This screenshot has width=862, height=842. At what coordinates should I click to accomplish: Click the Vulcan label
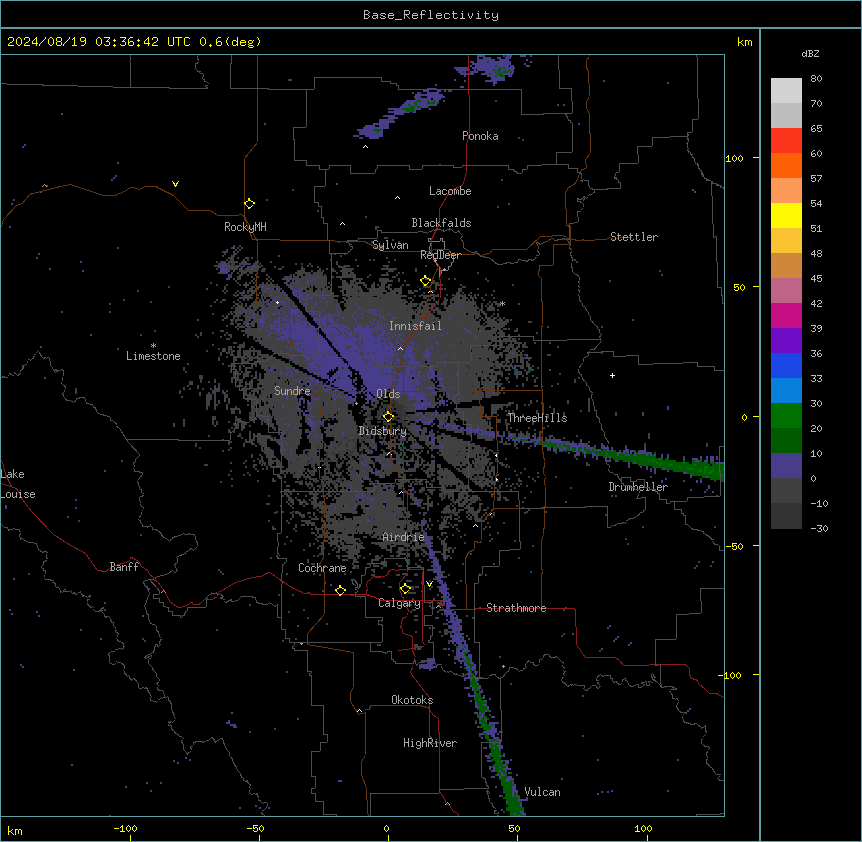[542, 792]
